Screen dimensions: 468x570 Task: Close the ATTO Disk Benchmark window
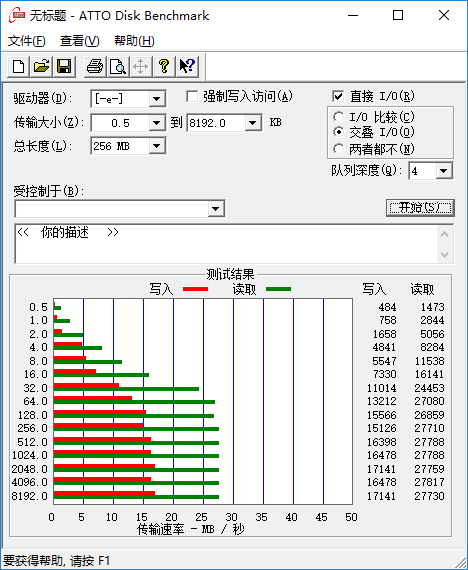444,15
